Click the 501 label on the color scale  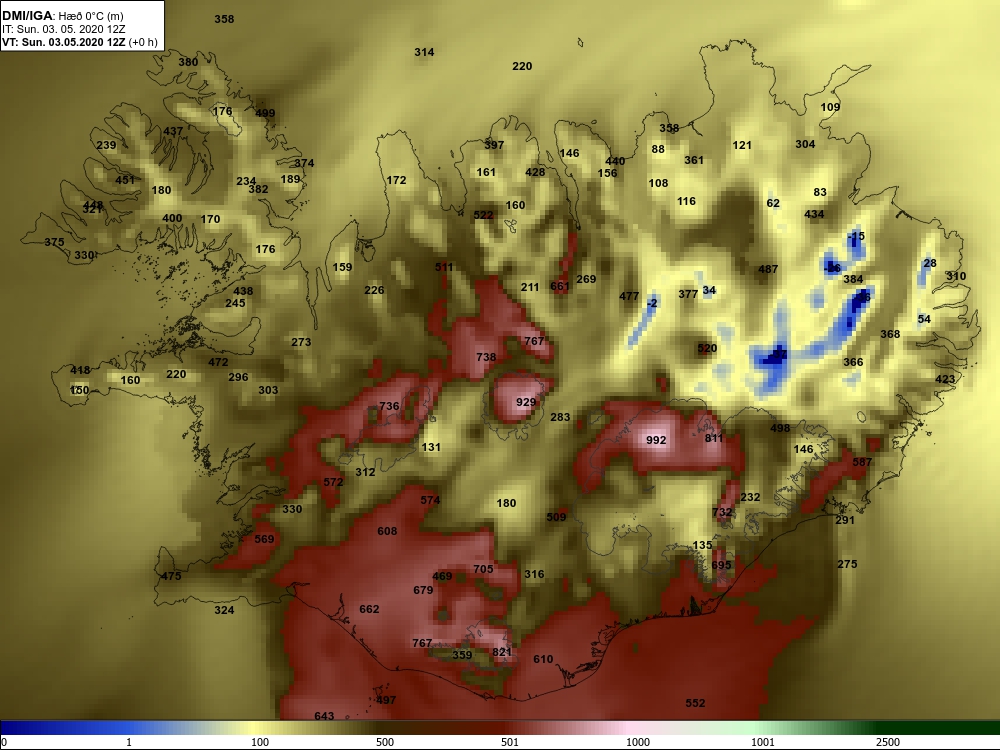tap(510, 742)
